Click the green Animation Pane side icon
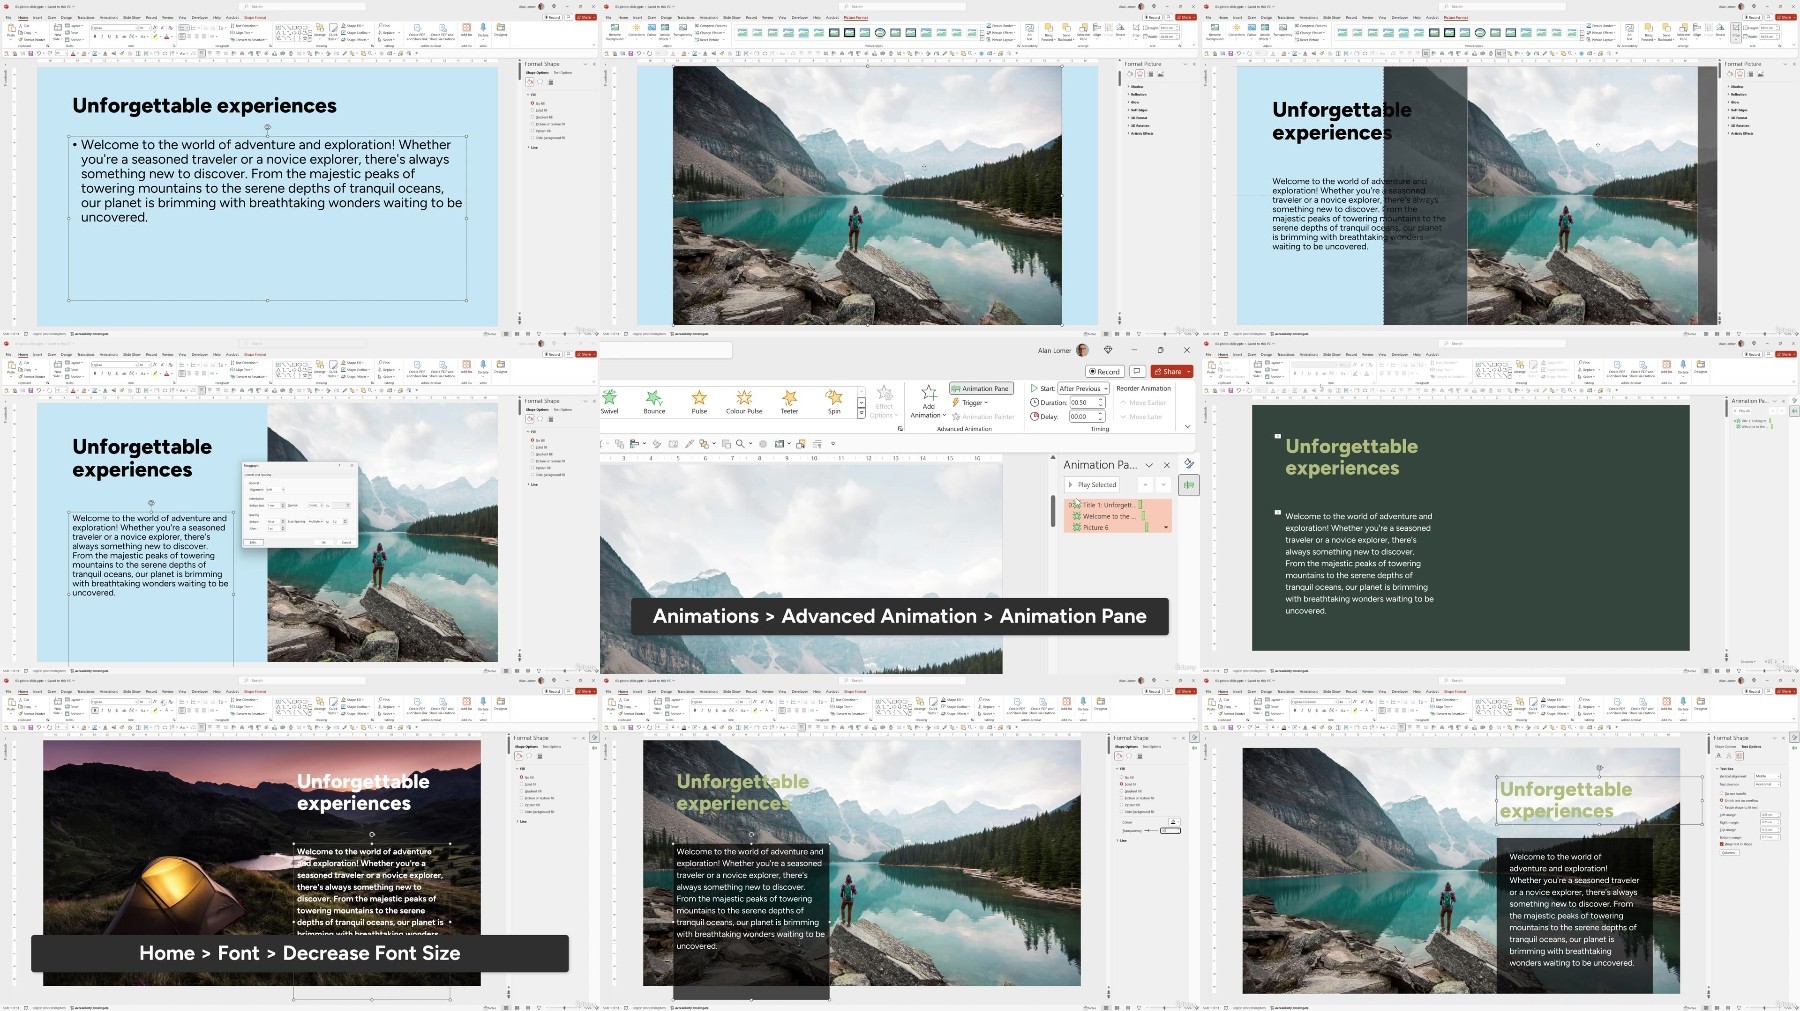The width and height of the screenshot is (1800, 1011). click(x=1189, y=485)
